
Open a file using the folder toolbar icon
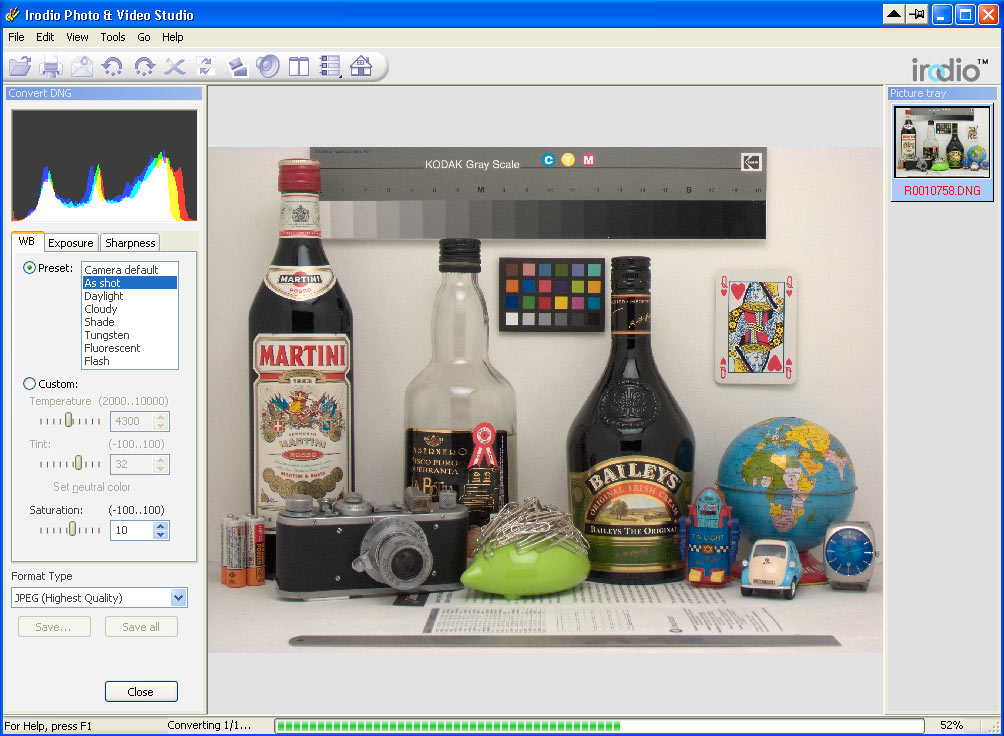(x=20, y=67)
